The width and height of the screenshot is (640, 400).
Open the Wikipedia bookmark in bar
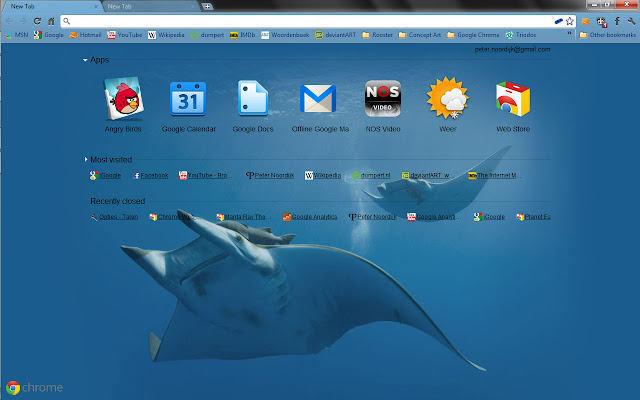click(x=166, y=35)
